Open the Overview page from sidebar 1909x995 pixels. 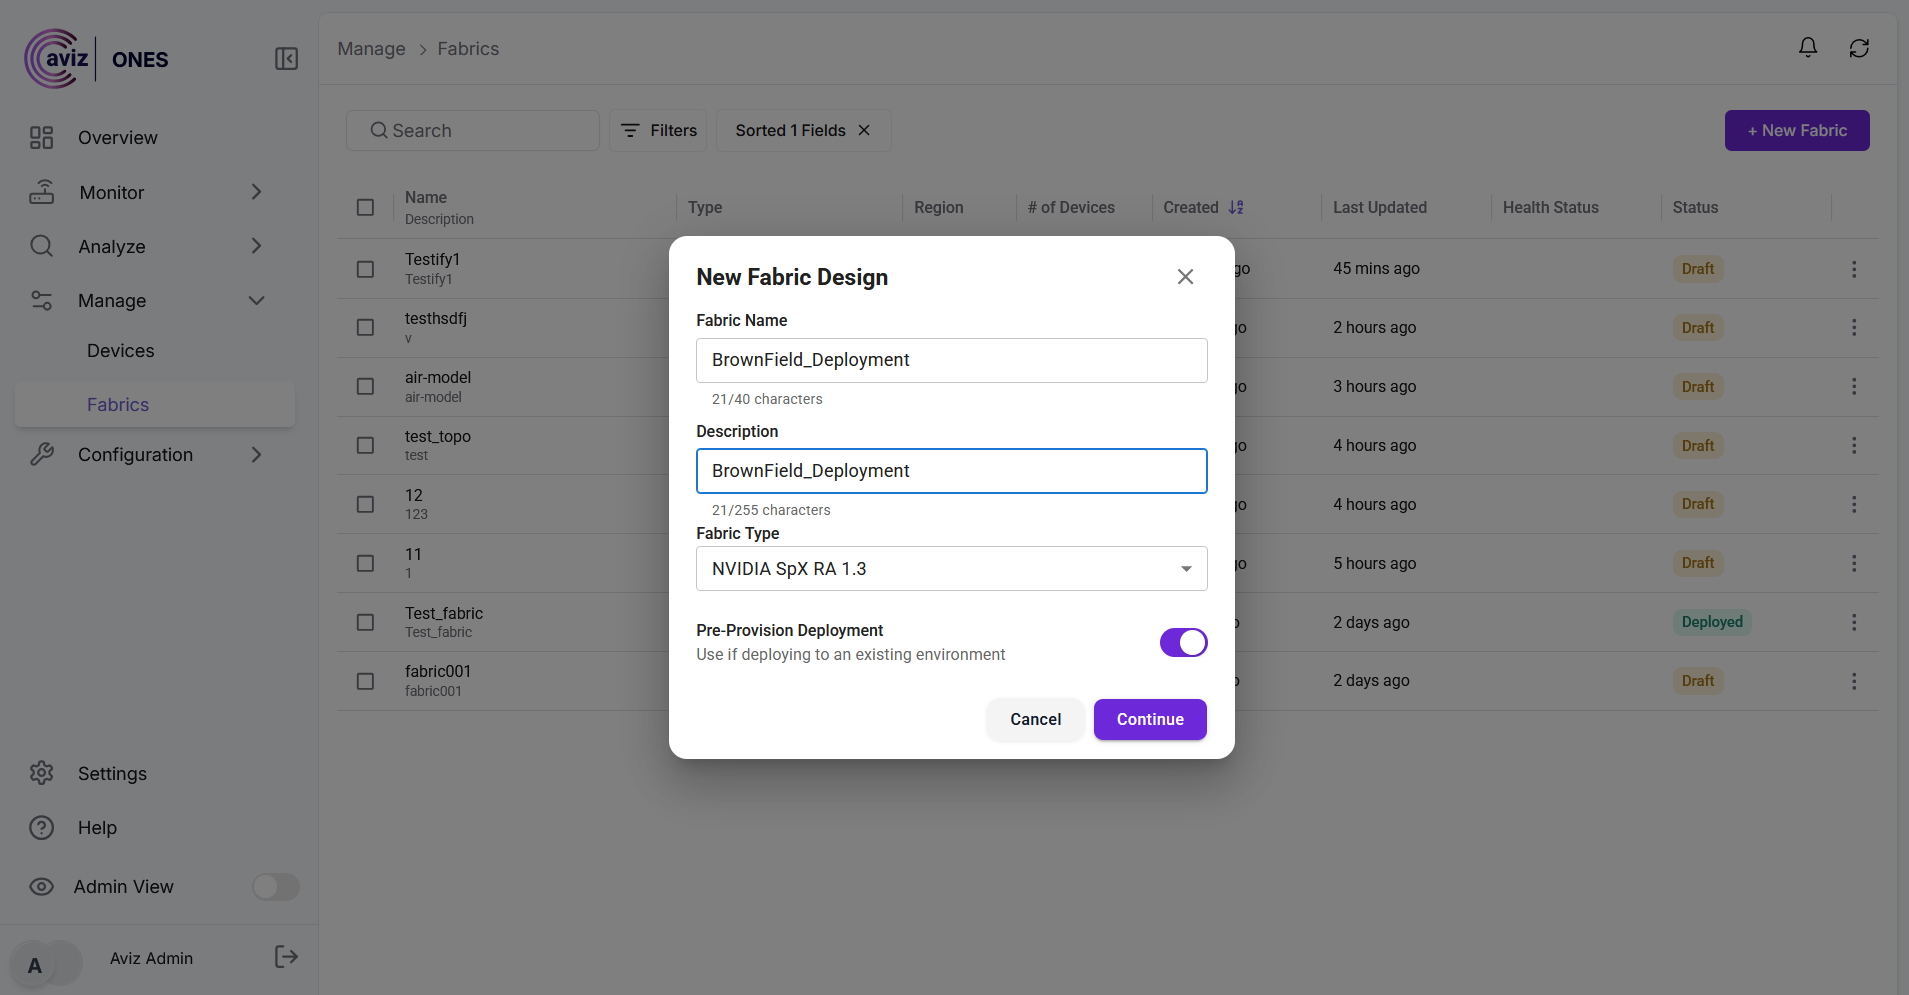coord(117,138)
